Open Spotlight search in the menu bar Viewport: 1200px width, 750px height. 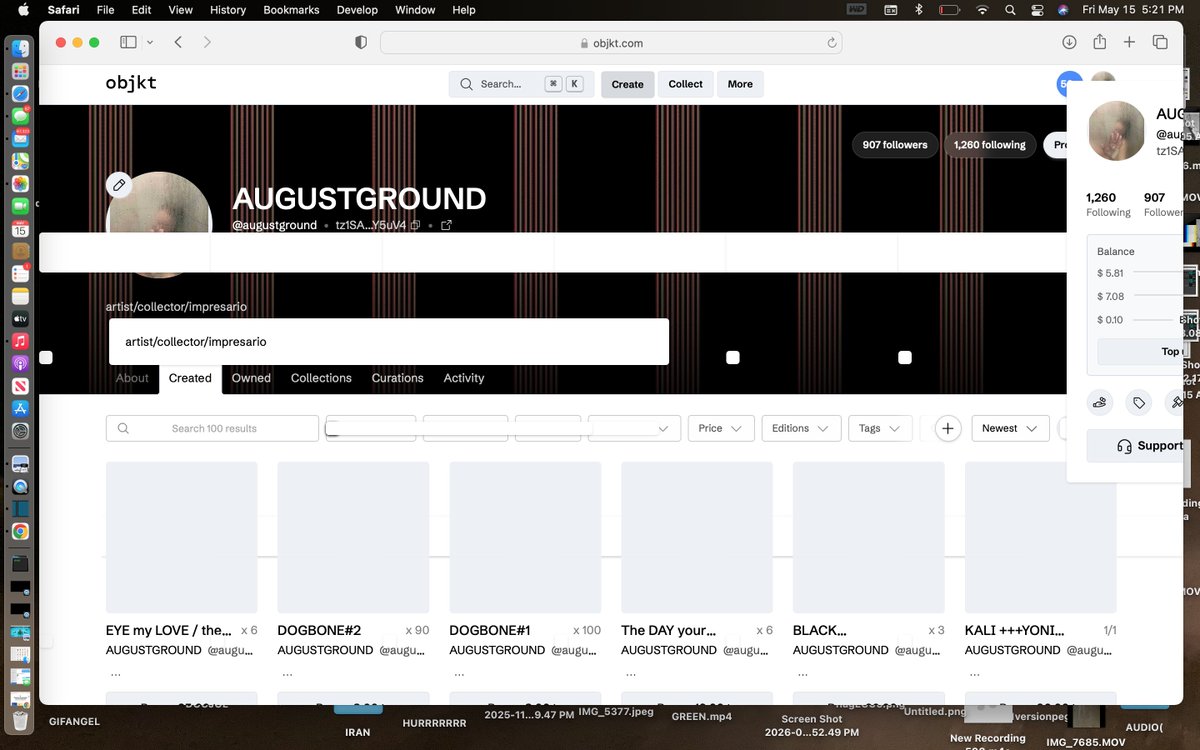[1011, 10]
